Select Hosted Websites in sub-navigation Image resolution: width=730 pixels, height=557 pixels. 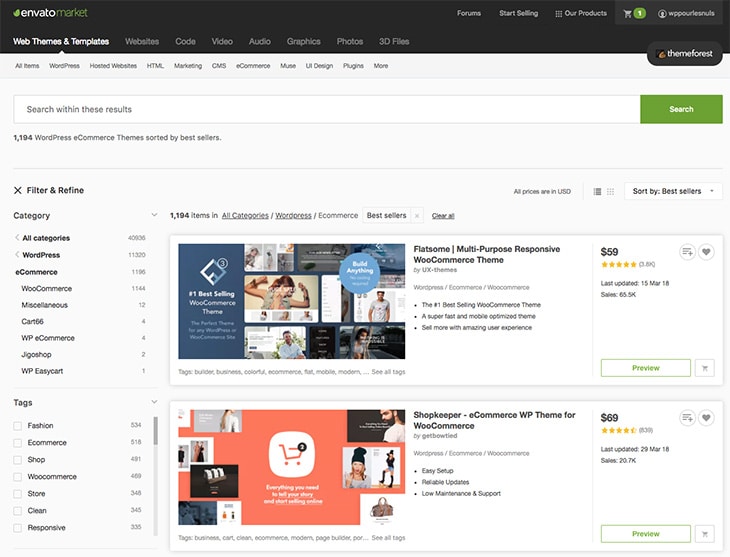coord(113,66)
